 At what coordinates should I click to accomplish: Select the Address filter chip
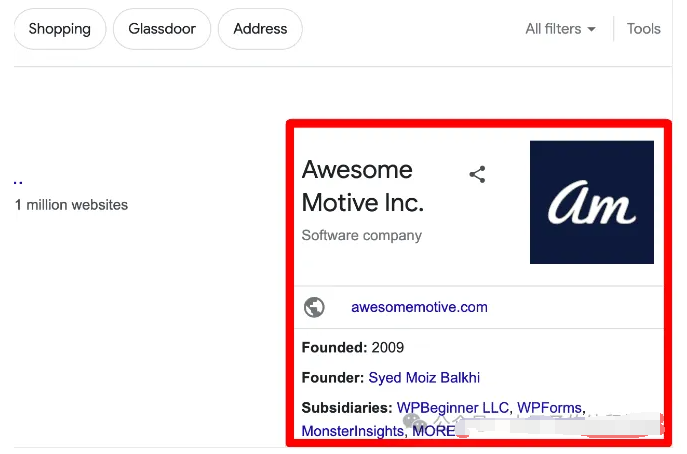pyautogui.click(x=260, y=29)
